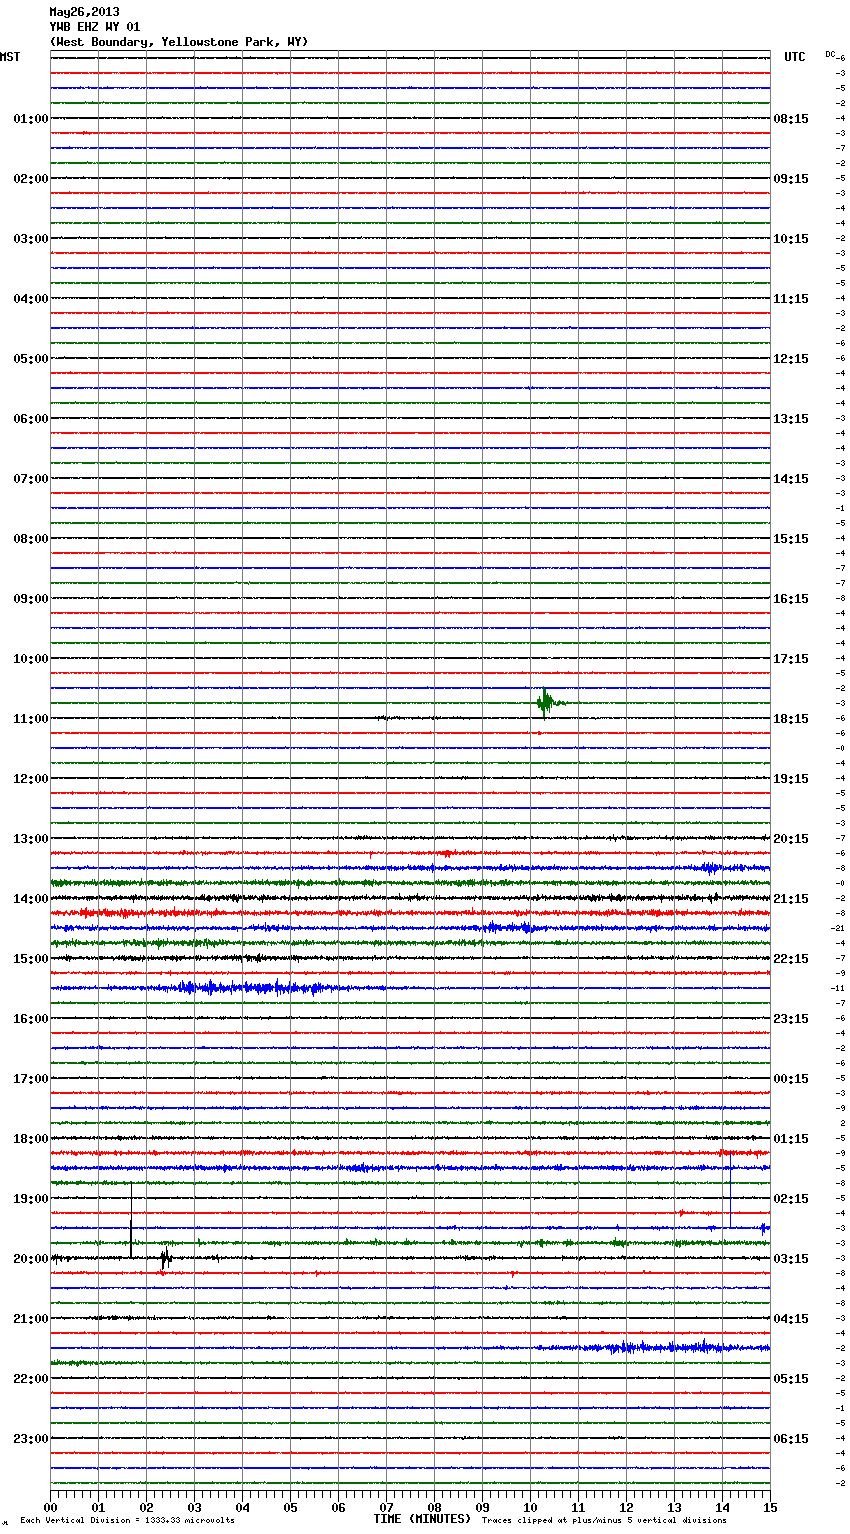Select the 04:00 MST time label
The height and width of the screenshot is (1534, 850).
[x=31, y=298]
